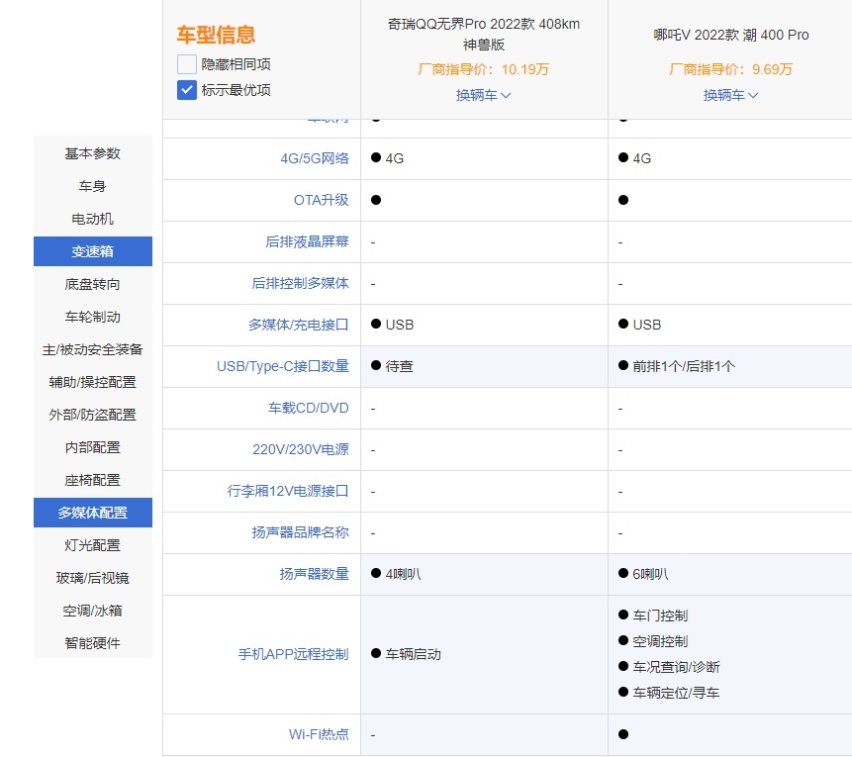This screenshot has height=757, width=852.
Task: Open the 4G/5G网络 parameter link
Action: click(315, 158)
